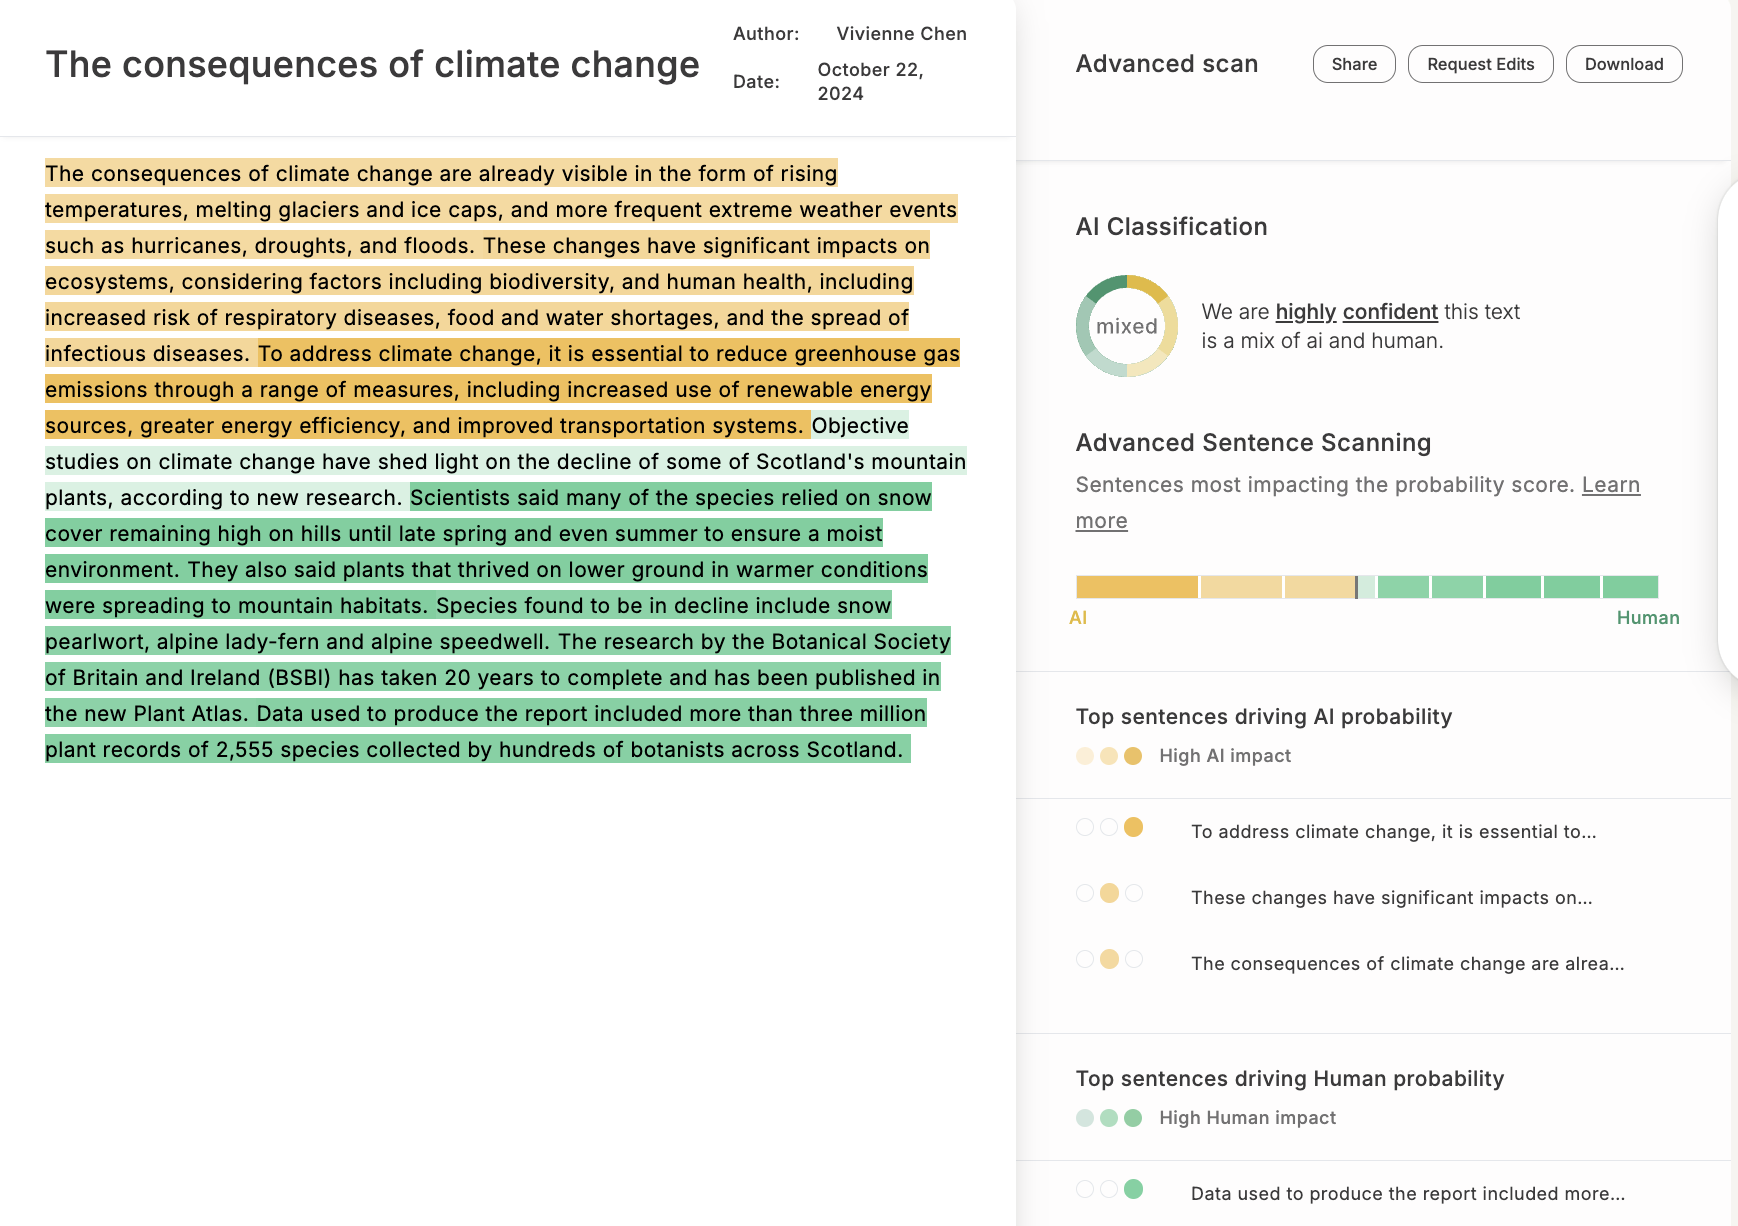
Task: Click the High Human impact dots legend
Action: [x=1108, y=1118]
